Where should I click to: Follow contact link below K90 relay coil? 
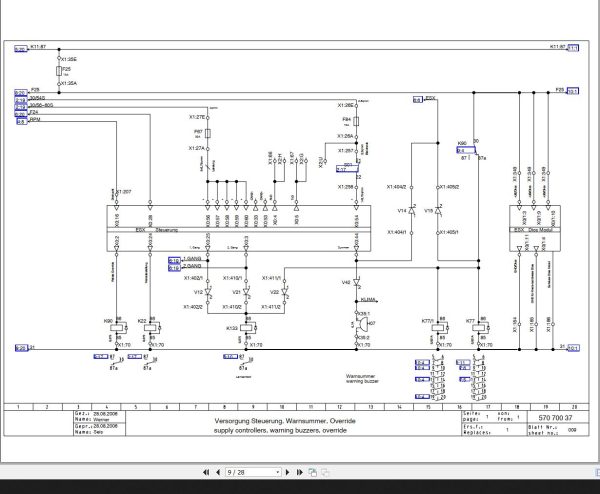(x=101, y=357)
